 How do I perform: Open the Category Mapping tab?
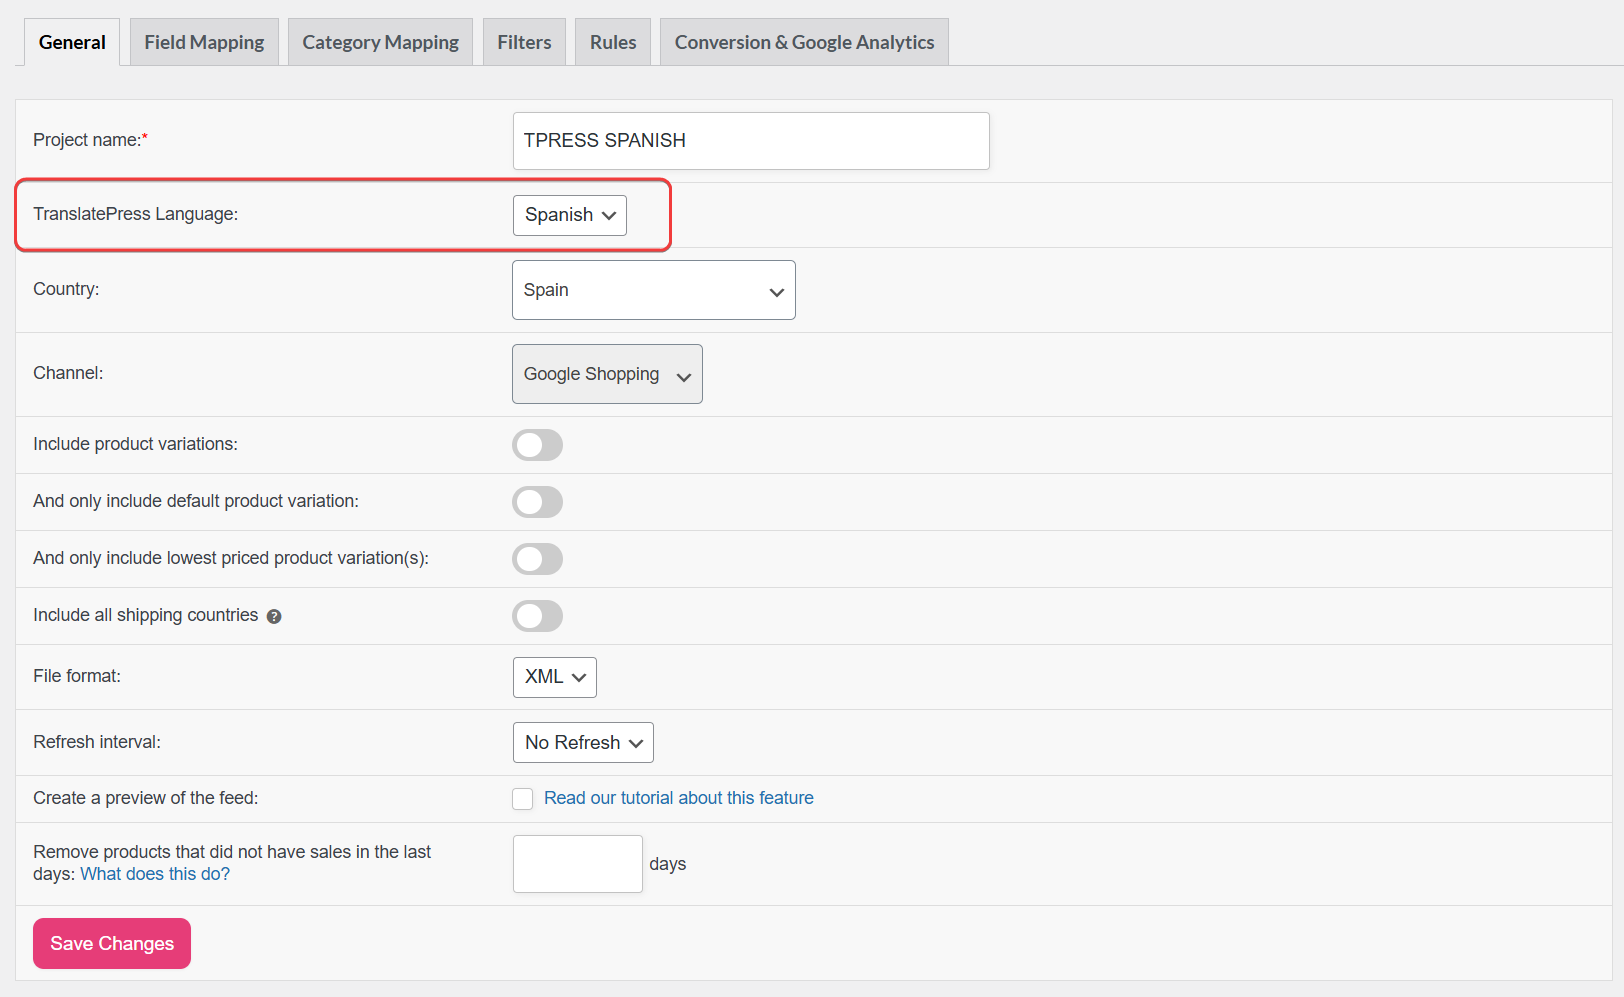tap(380, 42)
